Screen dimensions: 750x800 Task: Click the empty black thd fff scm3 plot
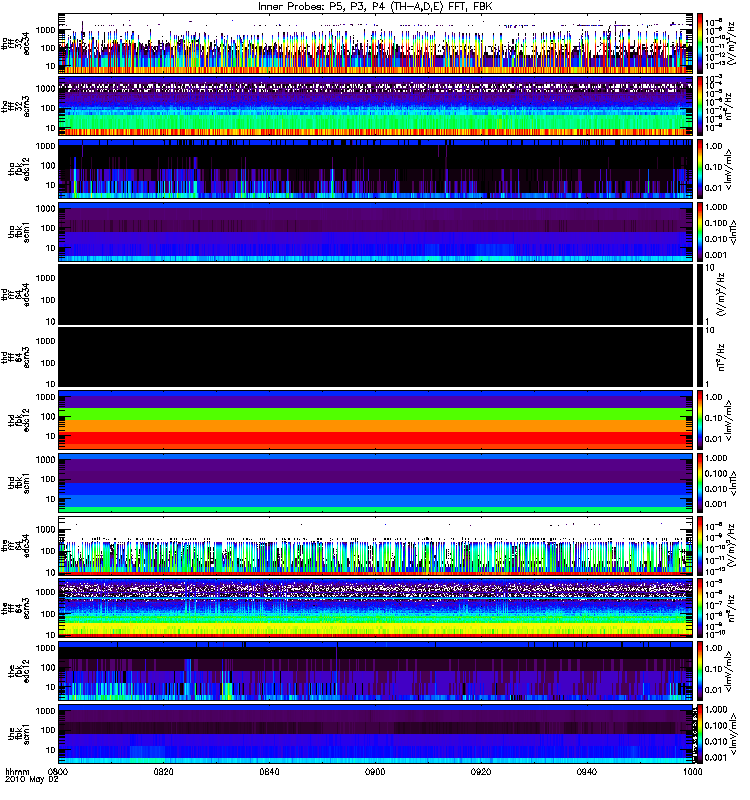click(x=375, y=357)
